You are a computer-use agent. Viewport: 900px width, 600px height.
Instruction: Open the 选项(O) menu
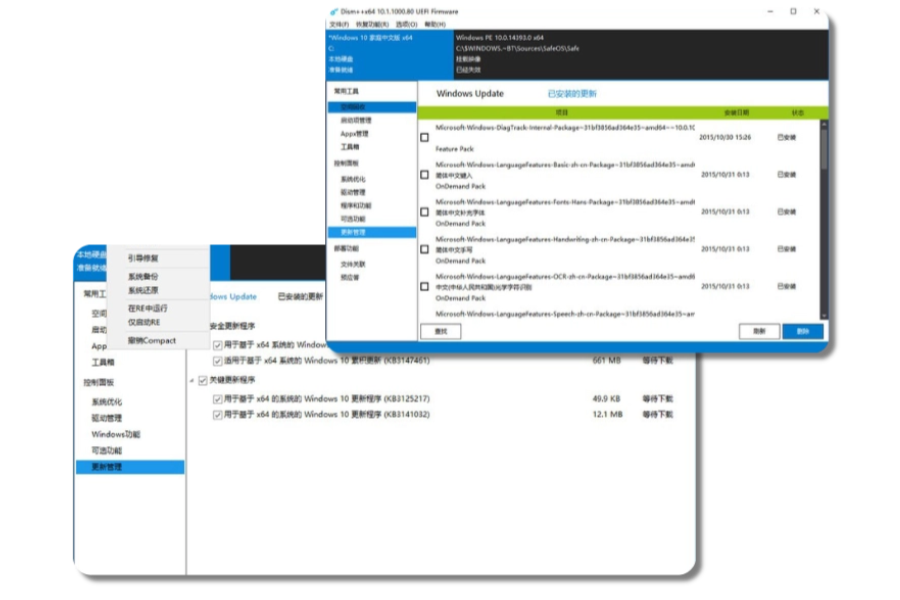(406, 25)
